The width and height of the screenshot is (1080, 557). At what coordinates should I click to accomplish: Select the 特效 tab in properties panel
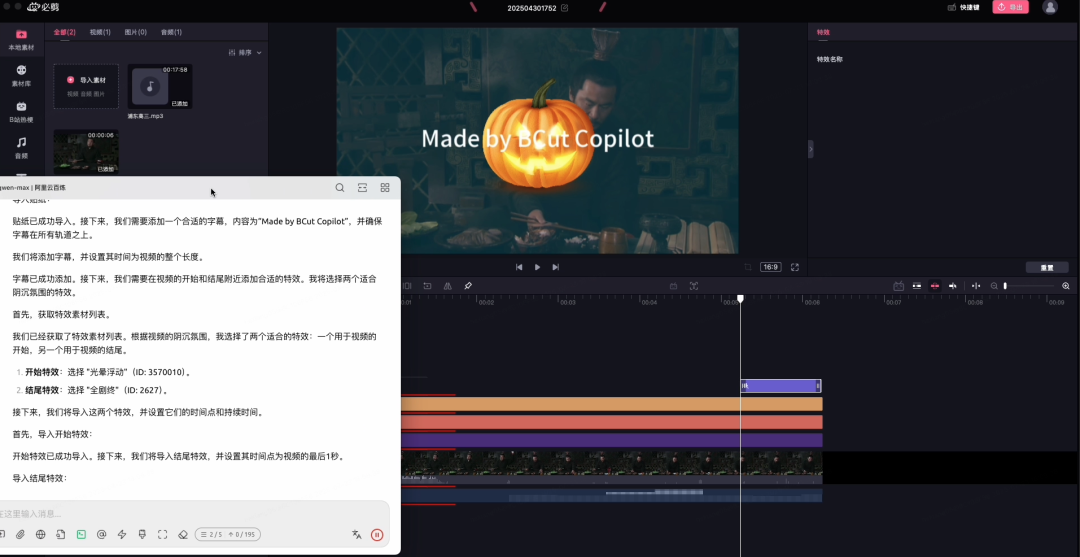[823, 32]
